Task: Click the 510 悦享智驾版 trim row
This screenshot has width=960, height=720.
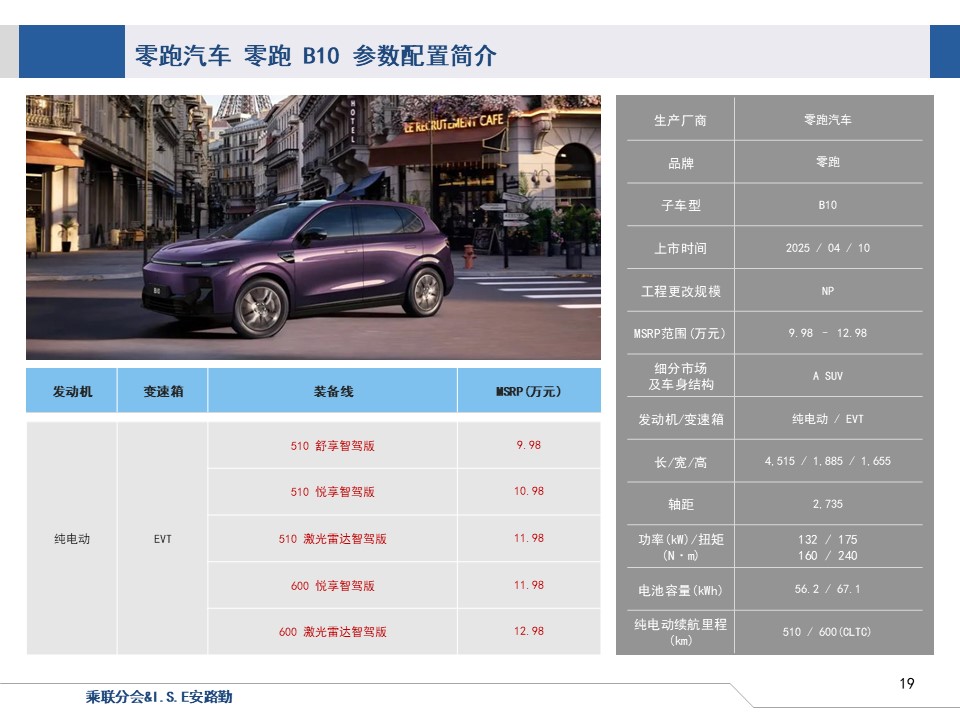Action: tap(332, 492)
